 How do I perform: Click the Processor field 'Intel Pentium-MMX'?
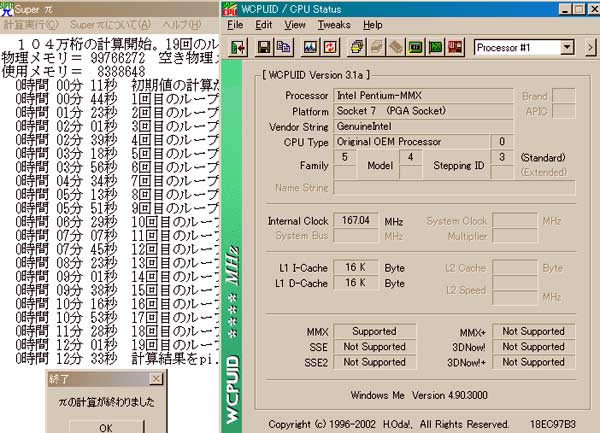(423, 96)
